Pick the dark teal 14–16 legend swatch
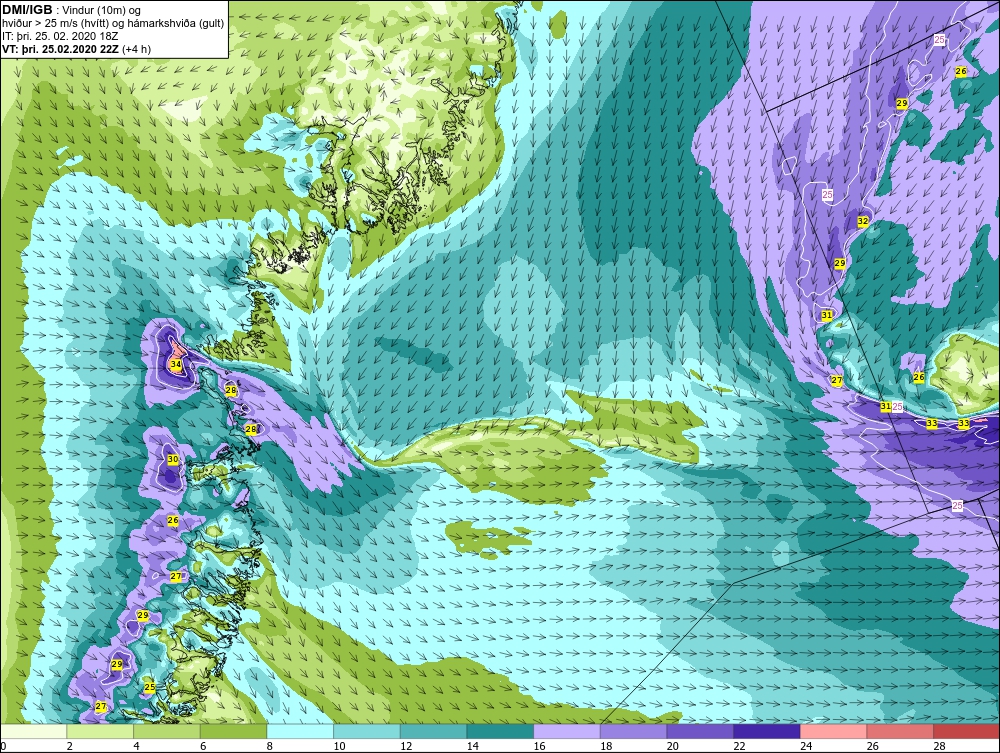This screenshot has height=753, width=1000. pyautogui.click(x=499, y=731)
